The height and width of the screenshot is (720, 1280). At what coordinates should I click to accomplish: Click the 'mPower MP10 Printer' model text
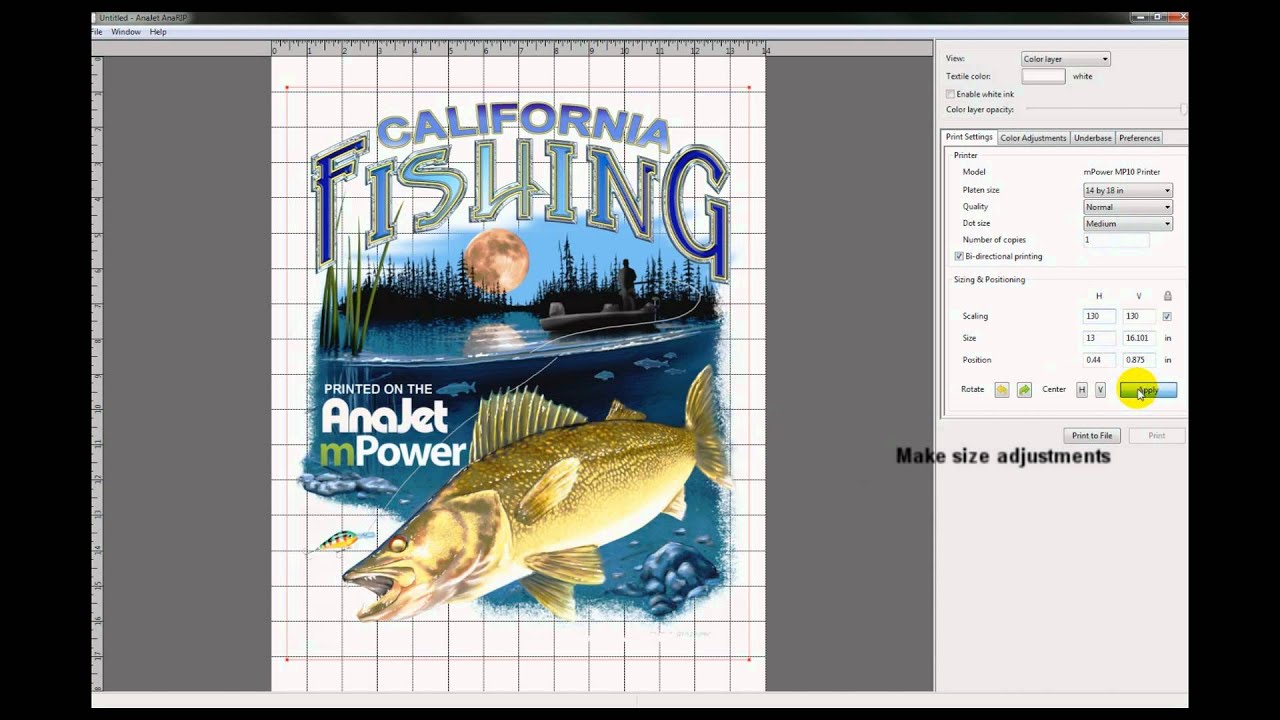click(1122, 172)
